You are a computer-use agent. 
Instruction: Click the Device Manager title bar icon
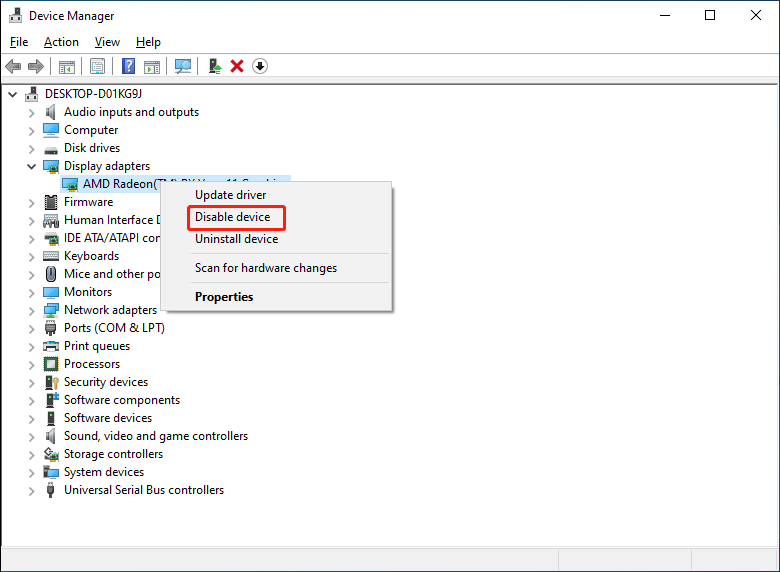pos(16,15)
